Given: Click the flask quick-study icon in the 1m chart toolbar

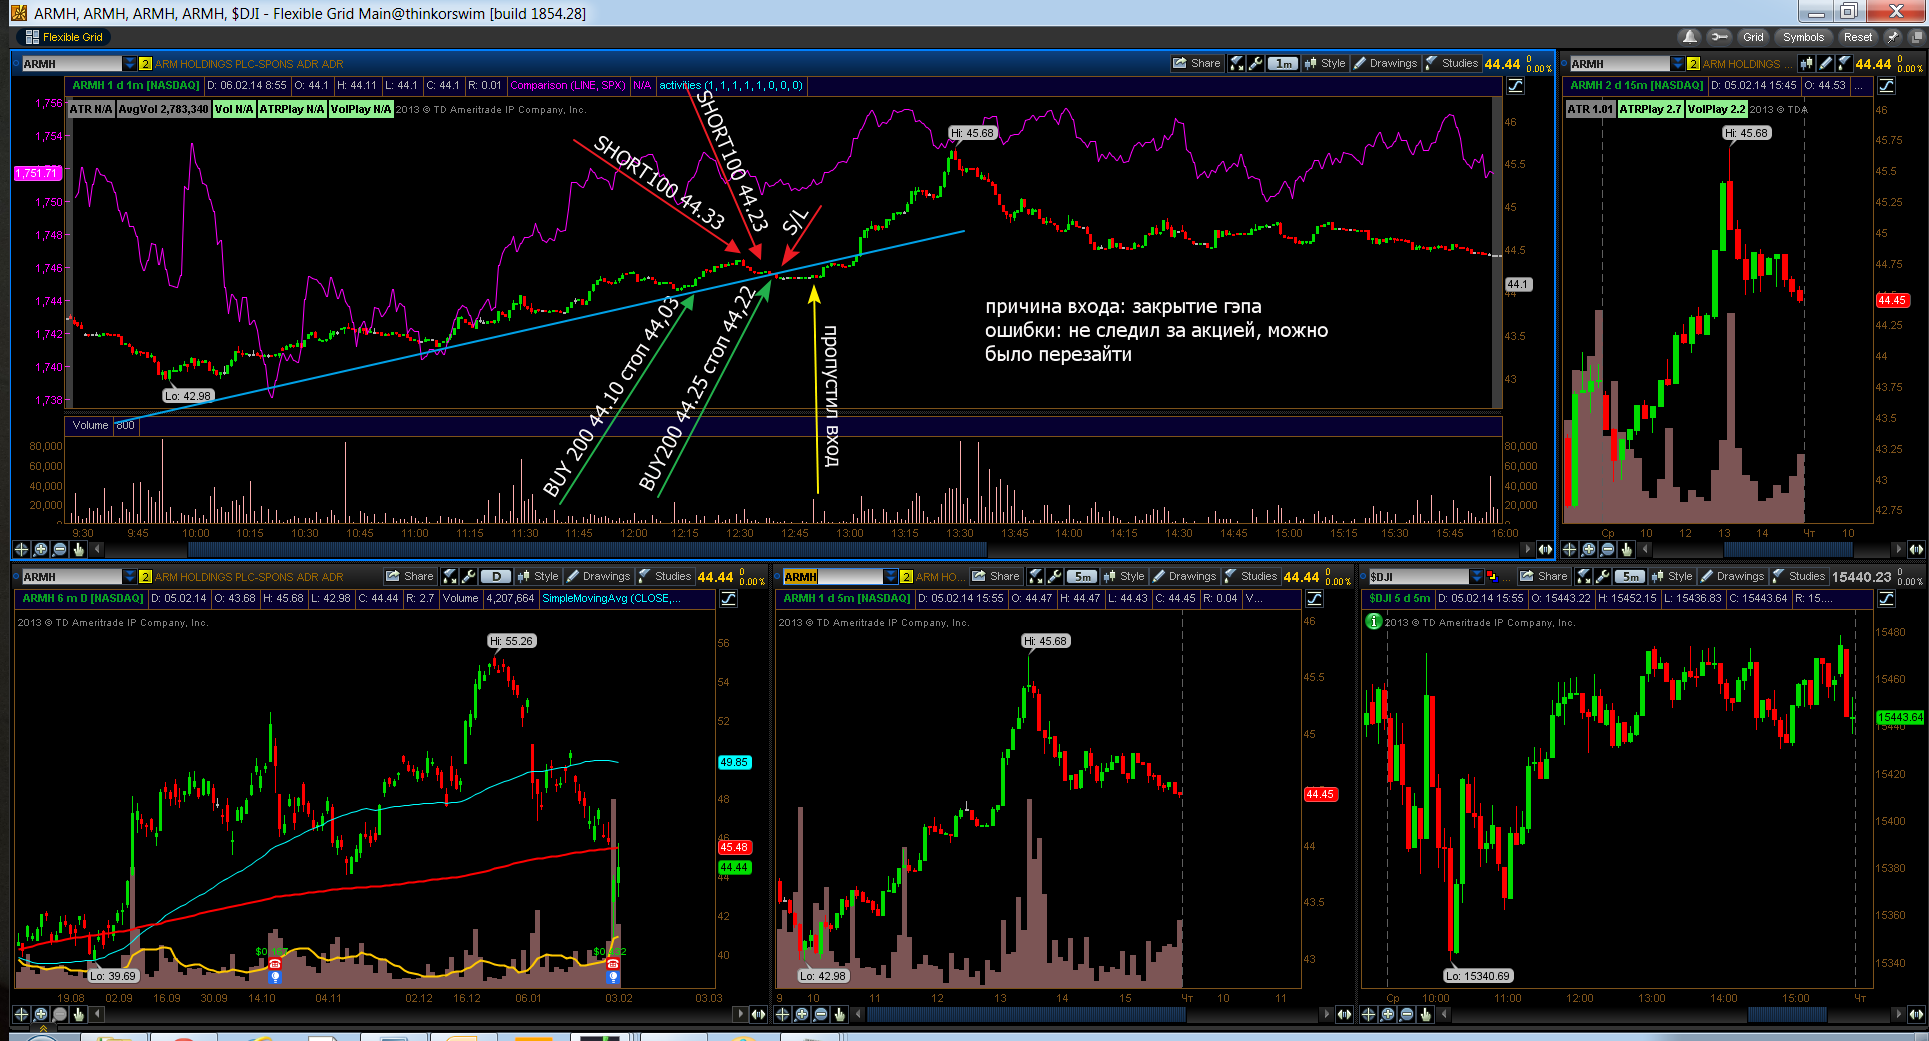Looking at the screenshot, I should [1237, 63].
